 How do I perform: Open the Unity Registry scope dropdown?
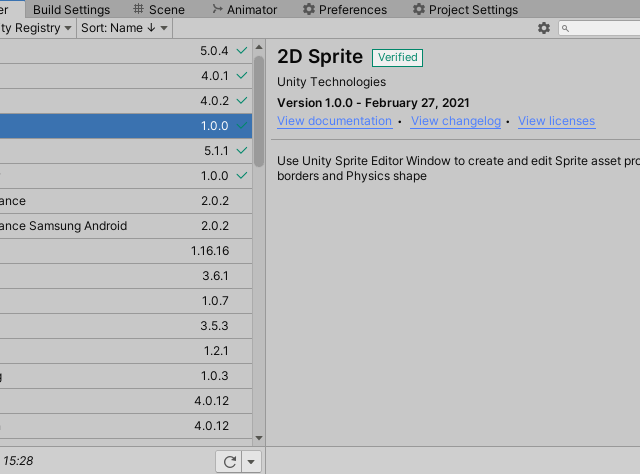(x=36, y=28)
